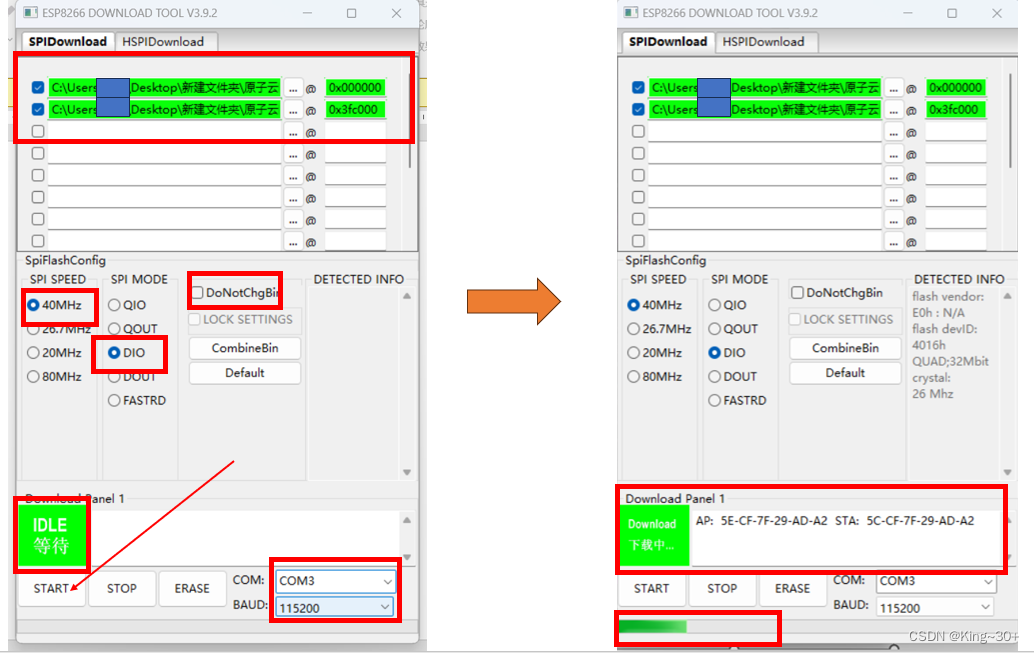Click the app icon in right window title bar
The width and height of the screenshot is (1034, 653).
pyautogui.click(x=631, y=13)
